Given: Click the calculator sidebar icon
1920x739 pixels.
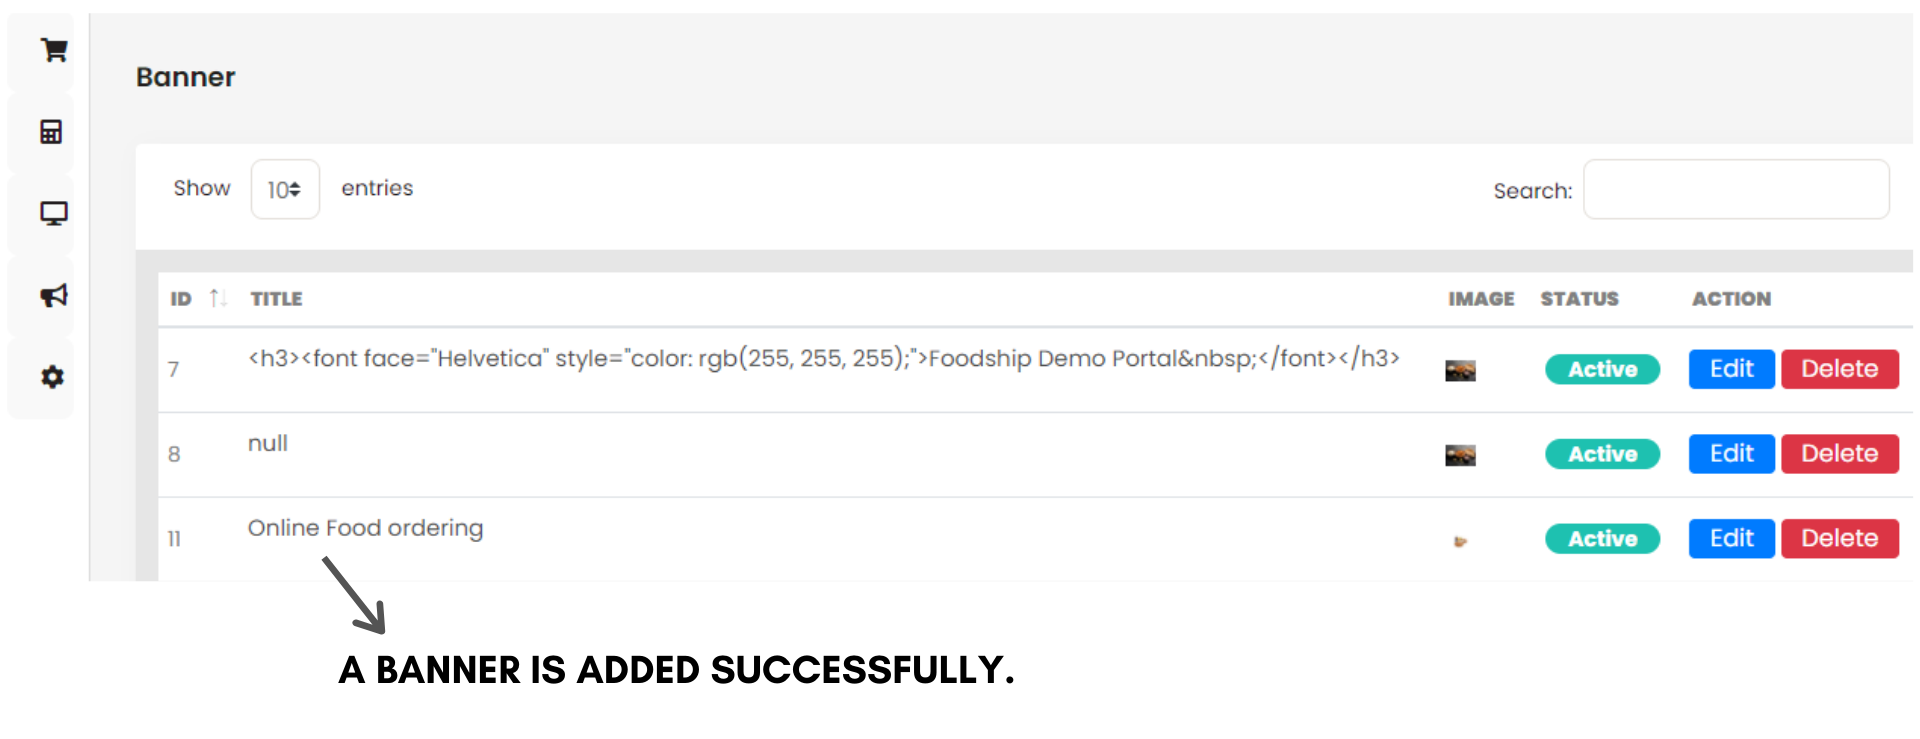Looking at the screenshot, I should (x=51, y=132).
